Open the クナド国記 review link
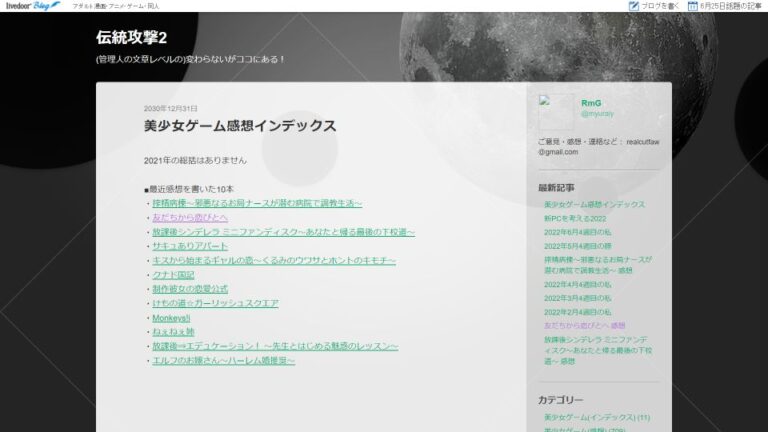 coord(173,275)
